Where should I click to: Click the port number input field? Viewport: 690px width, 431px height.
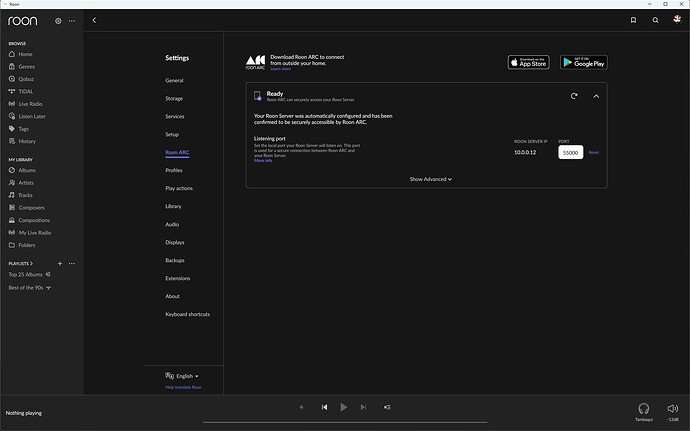(x=571, y=152)
